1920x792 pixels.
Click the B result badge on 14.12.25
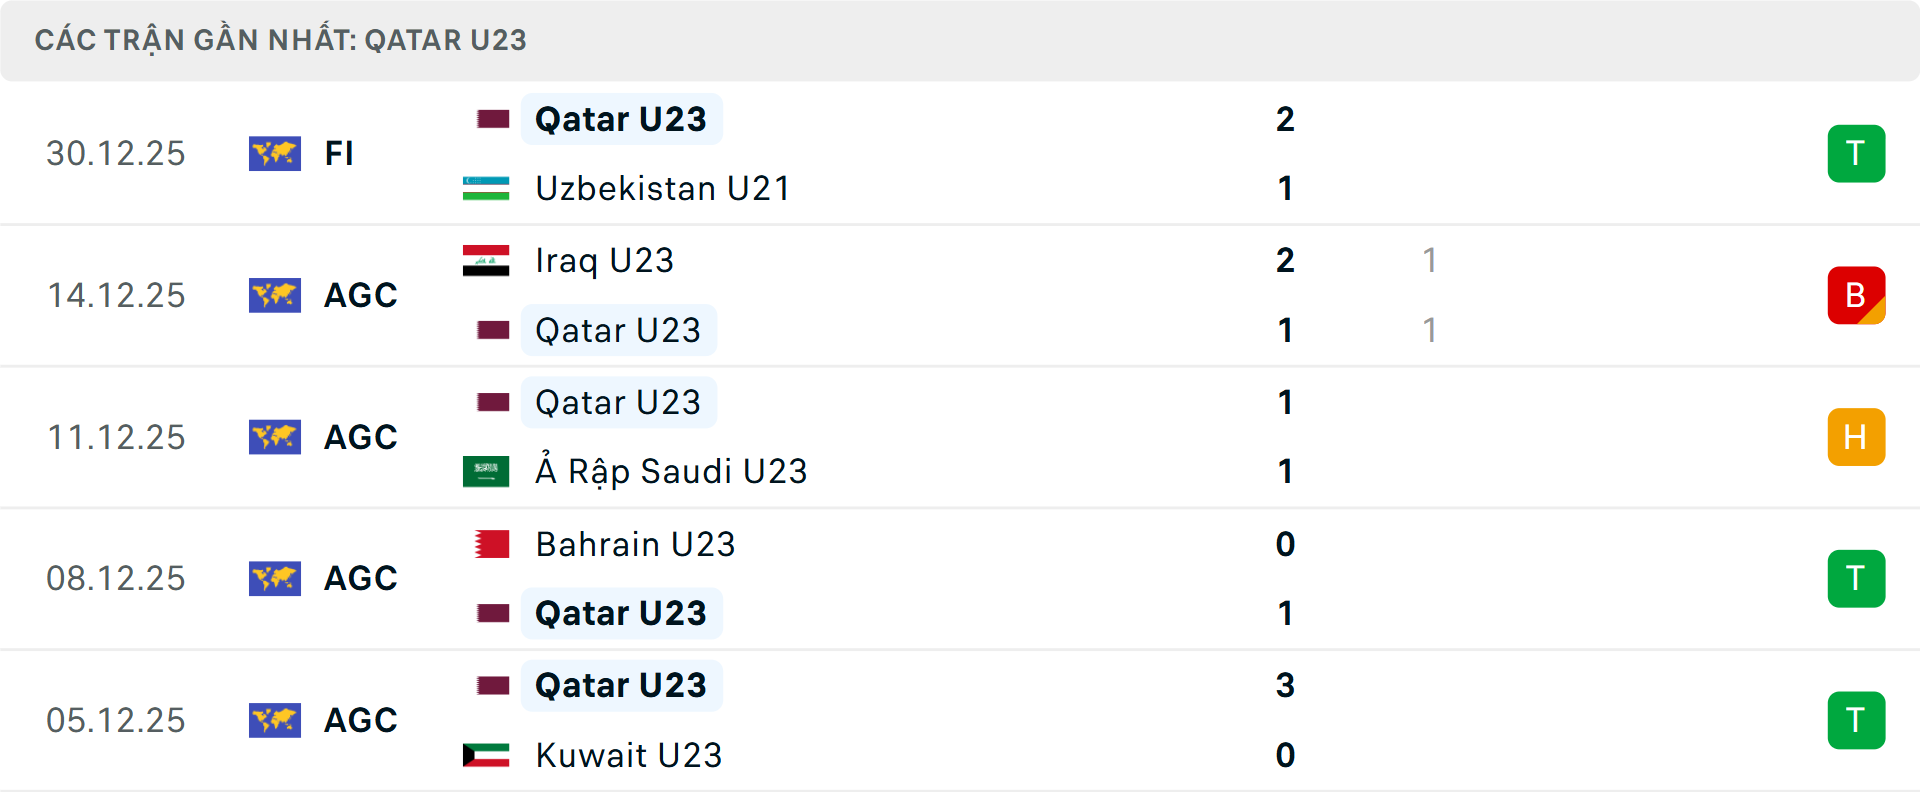1856,295
